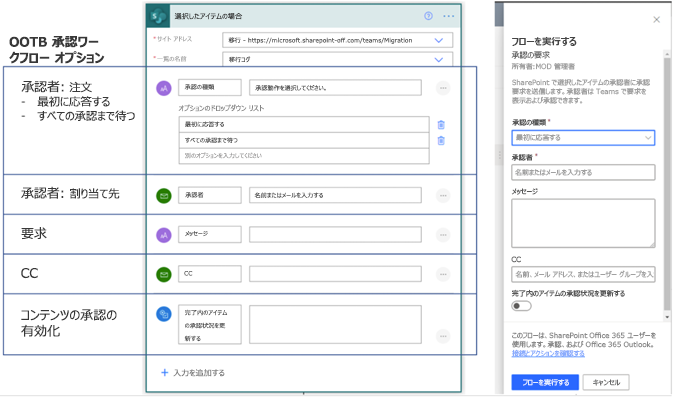Click the メッセージ text area in the run panel
The width and height of the screenshot is (677, 399).
[x=583, y=223]
